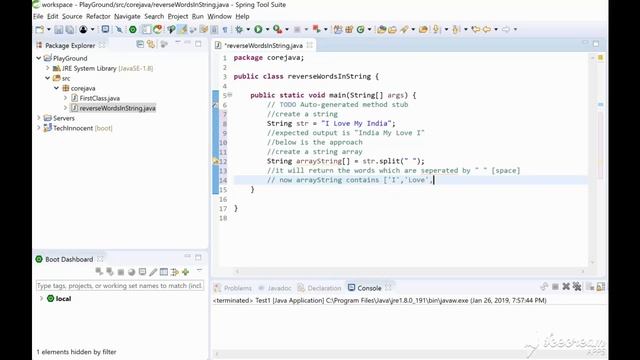Click the Last Edit Location arrow icon
Image resolution: width=640 pixels, height=360 pixels.
476,29
